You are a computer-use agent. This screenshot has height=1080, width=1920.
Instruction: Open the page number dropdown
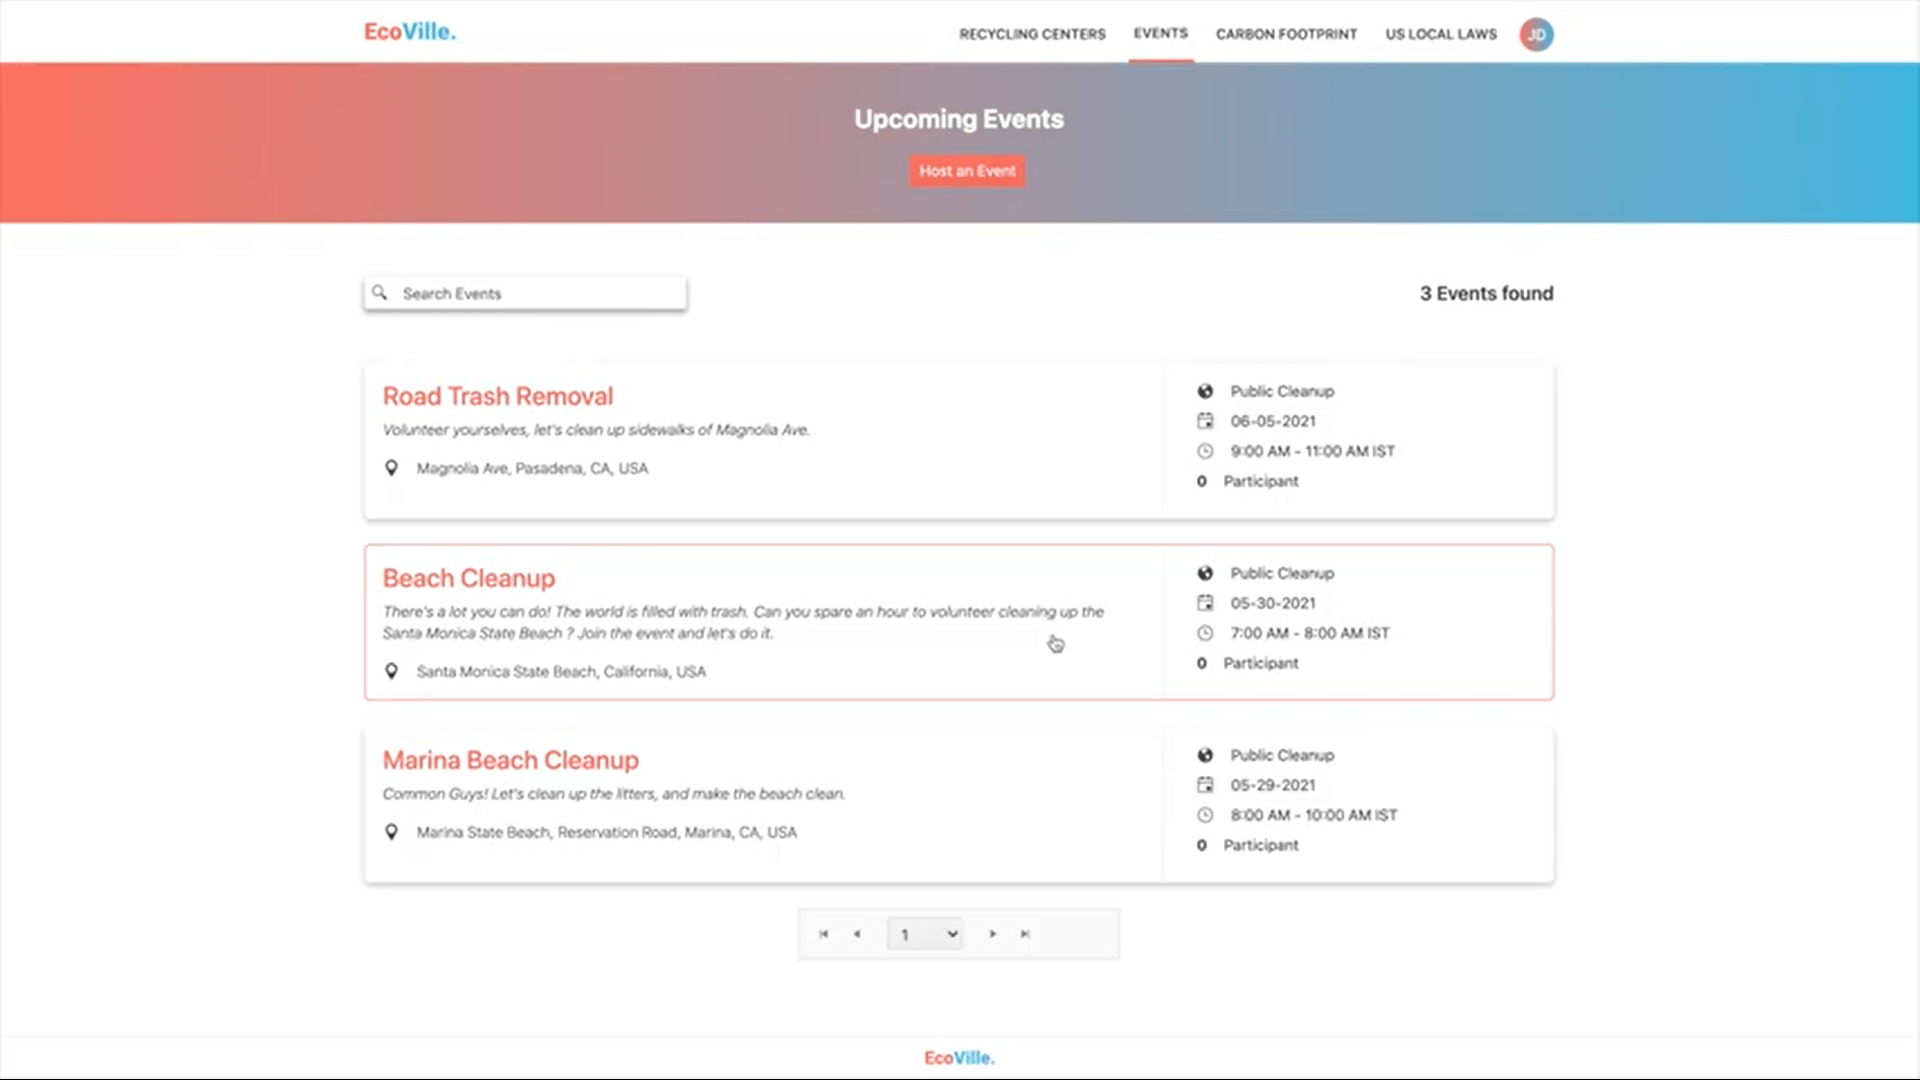tap(925, 934)
